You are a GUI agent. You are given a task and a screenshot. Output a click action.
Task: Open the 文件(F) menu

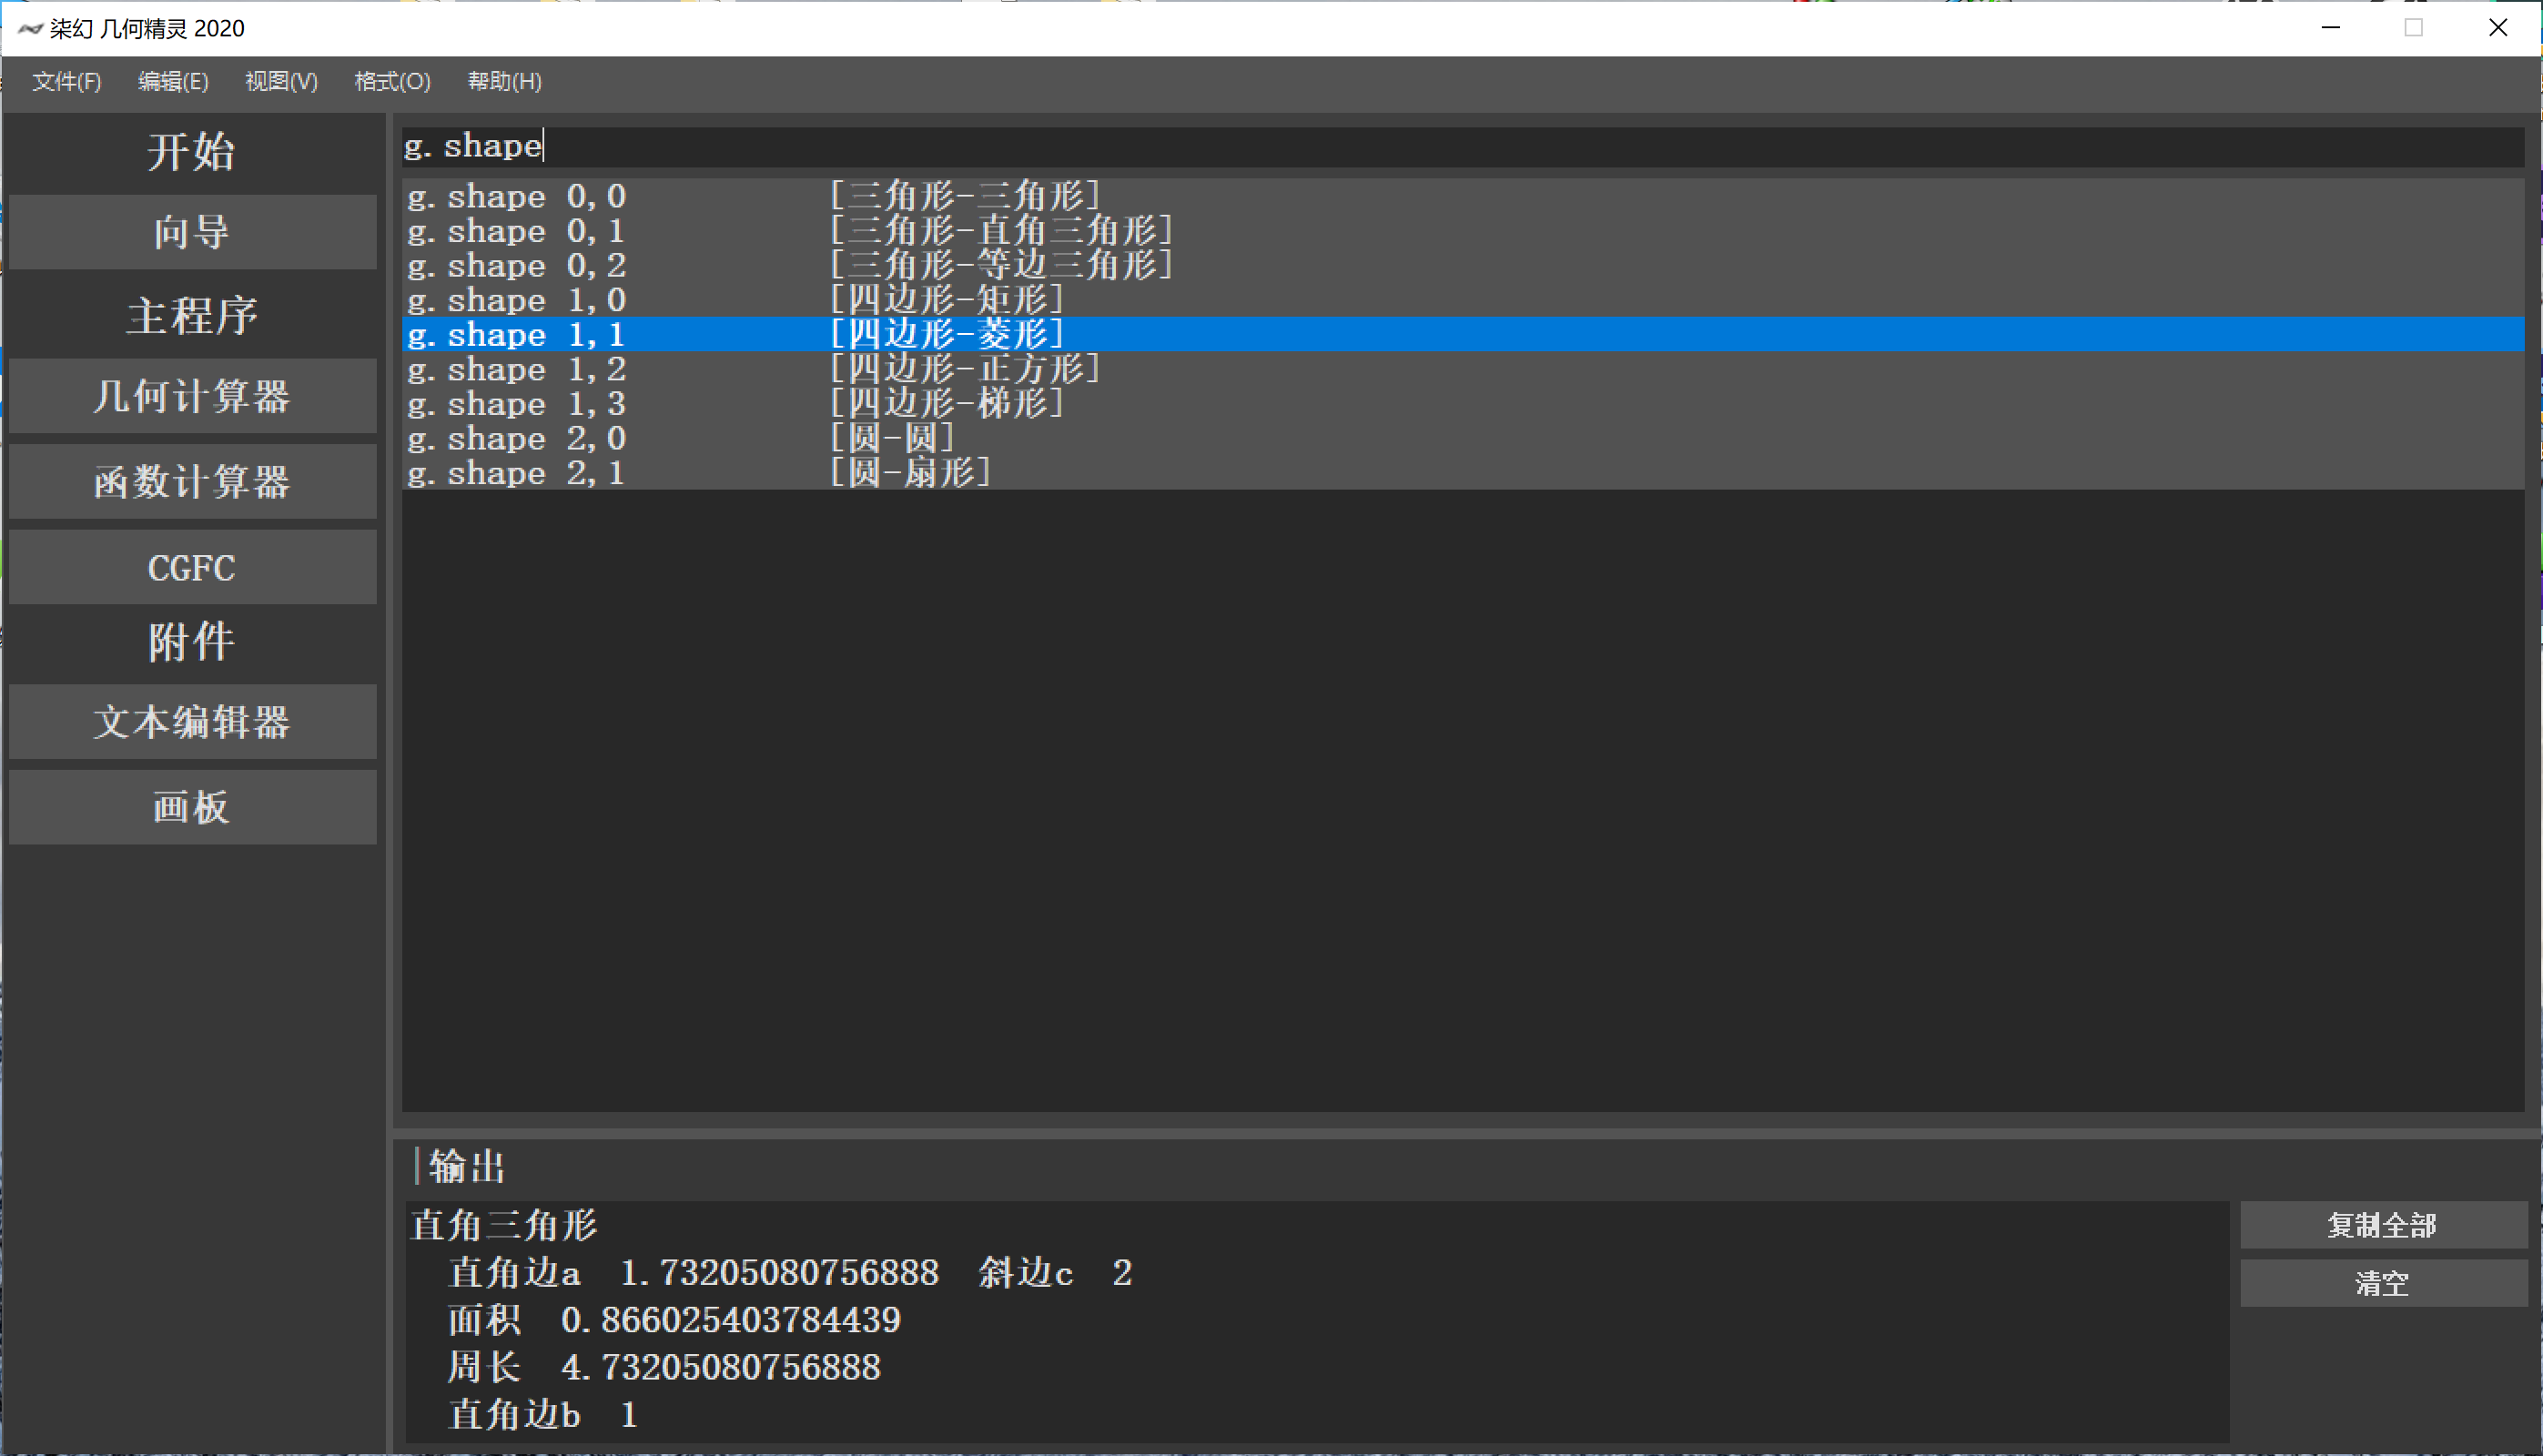pyautogui.click(x=66, y=81)
